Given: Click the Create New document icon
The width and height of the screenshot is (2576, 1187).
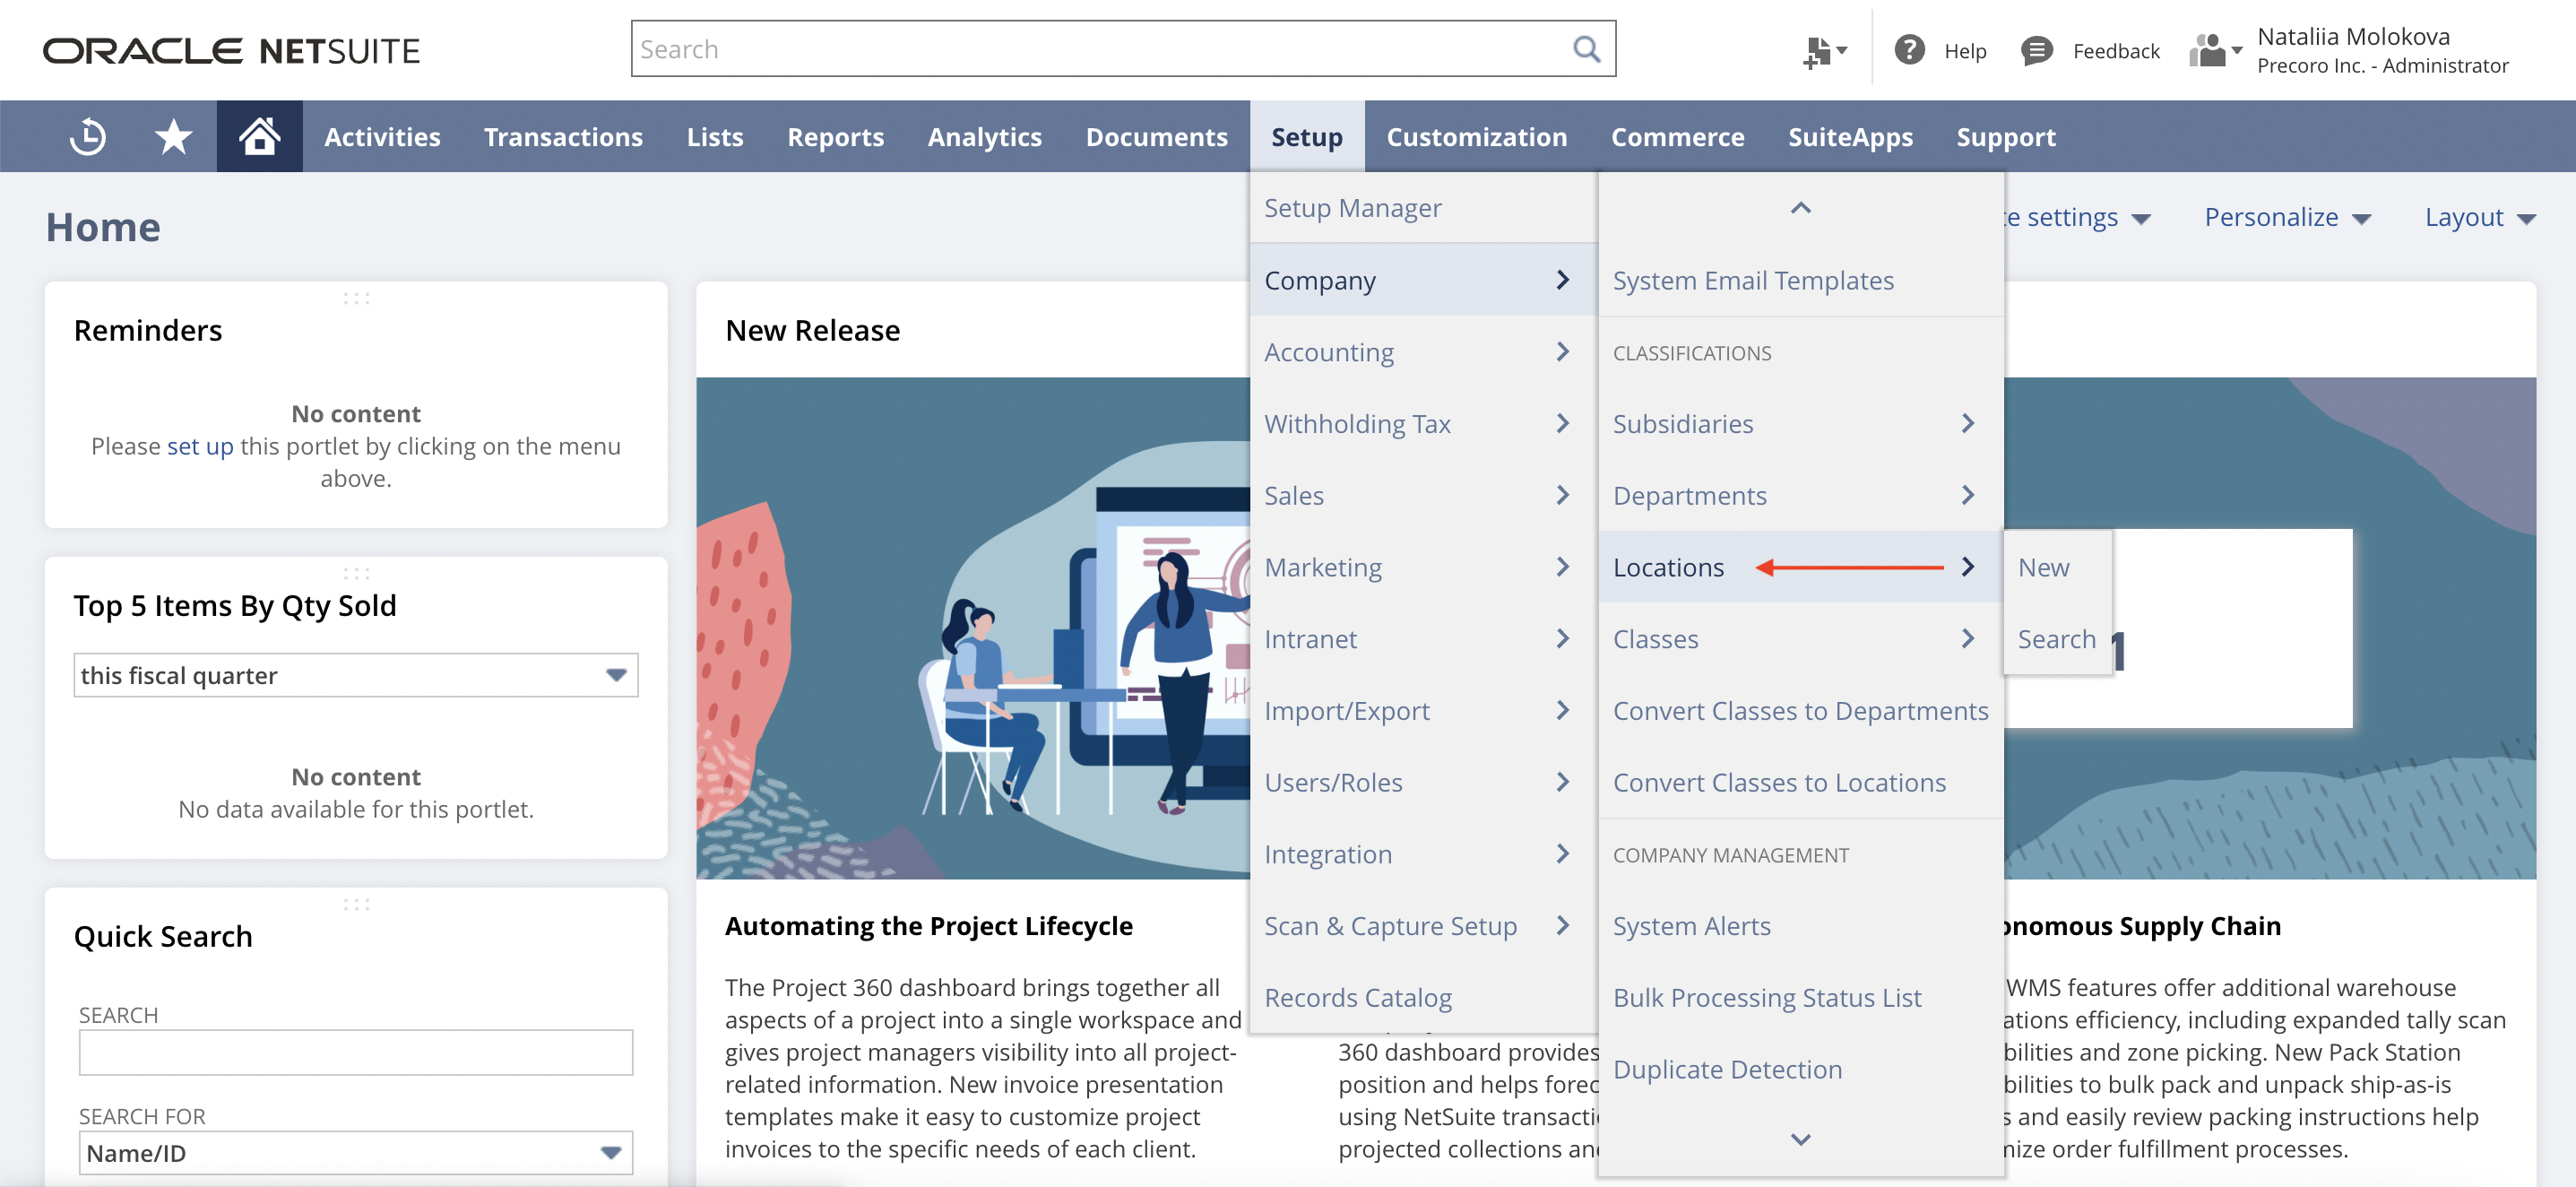Looking at the screenshot, I should [x=1820, y=50].
